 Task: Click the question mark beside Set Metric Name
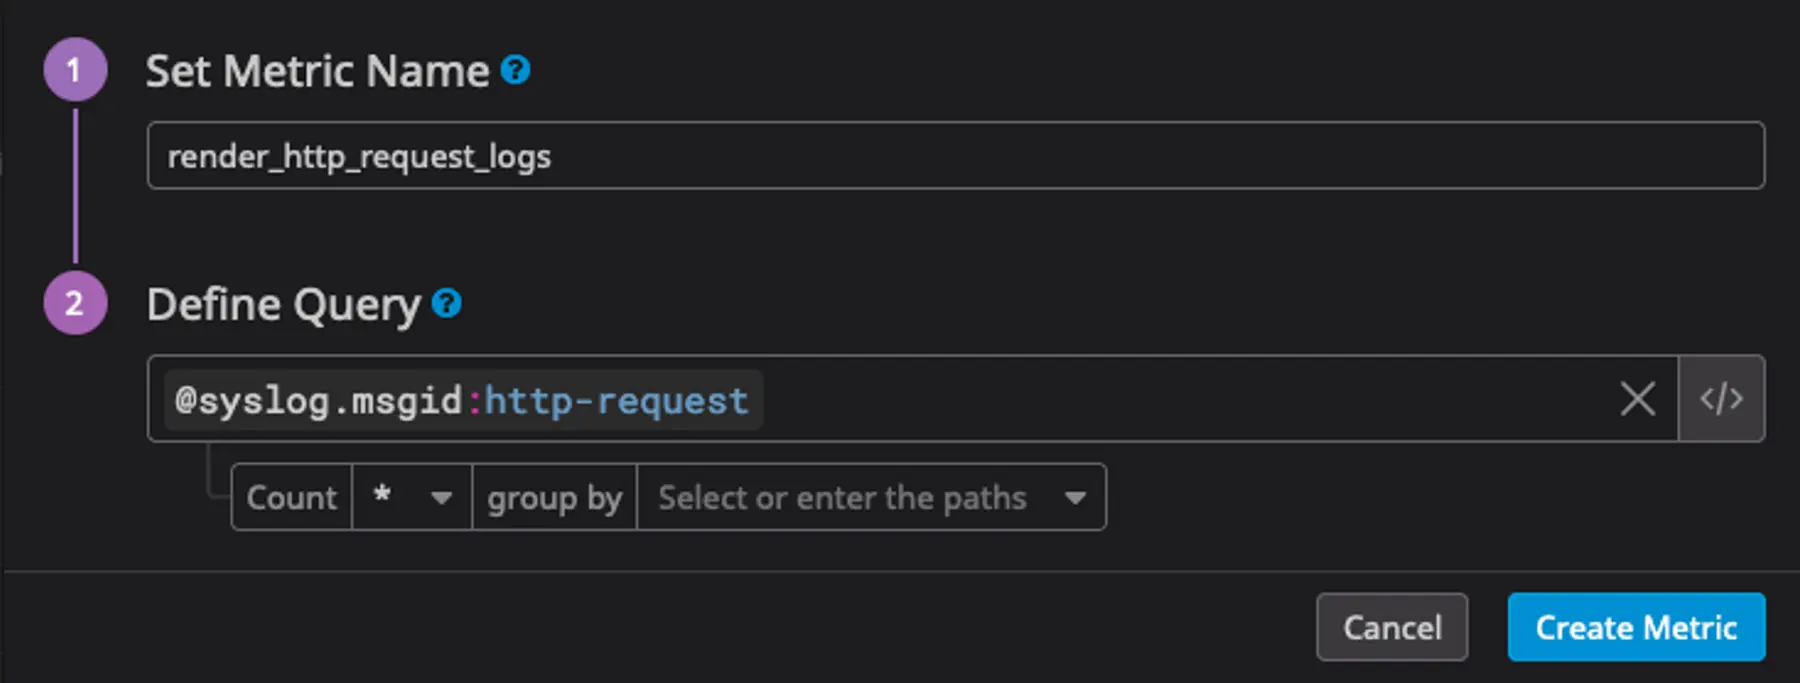[514, 70]
